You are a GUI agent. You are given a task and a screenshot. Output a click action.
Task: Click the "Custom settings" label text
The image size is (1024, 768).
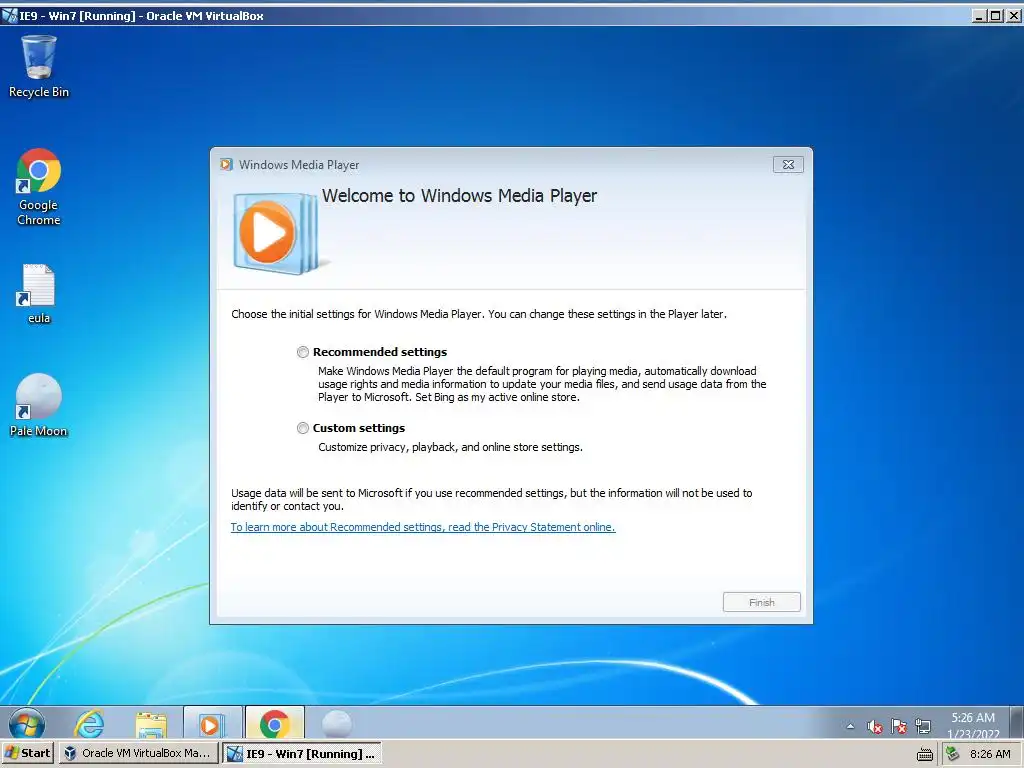[x=359, y=428]
